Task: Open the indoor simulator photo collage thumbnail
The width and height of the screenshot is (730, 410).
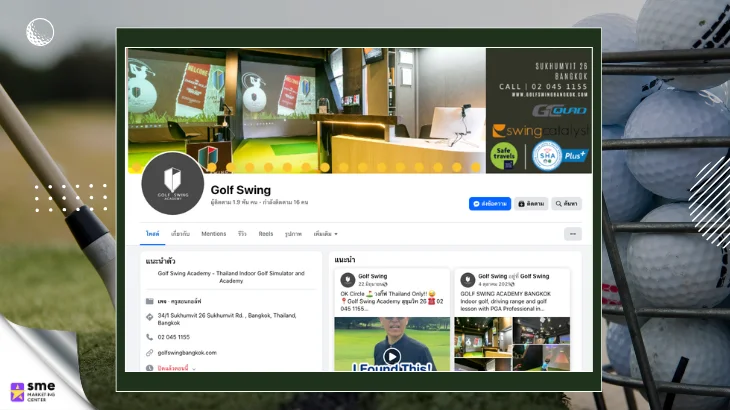Action: (511, 344)
